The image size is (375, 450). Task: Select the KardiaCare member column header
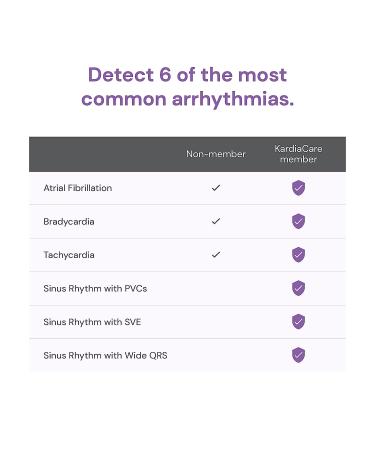(x=298, y=154)
